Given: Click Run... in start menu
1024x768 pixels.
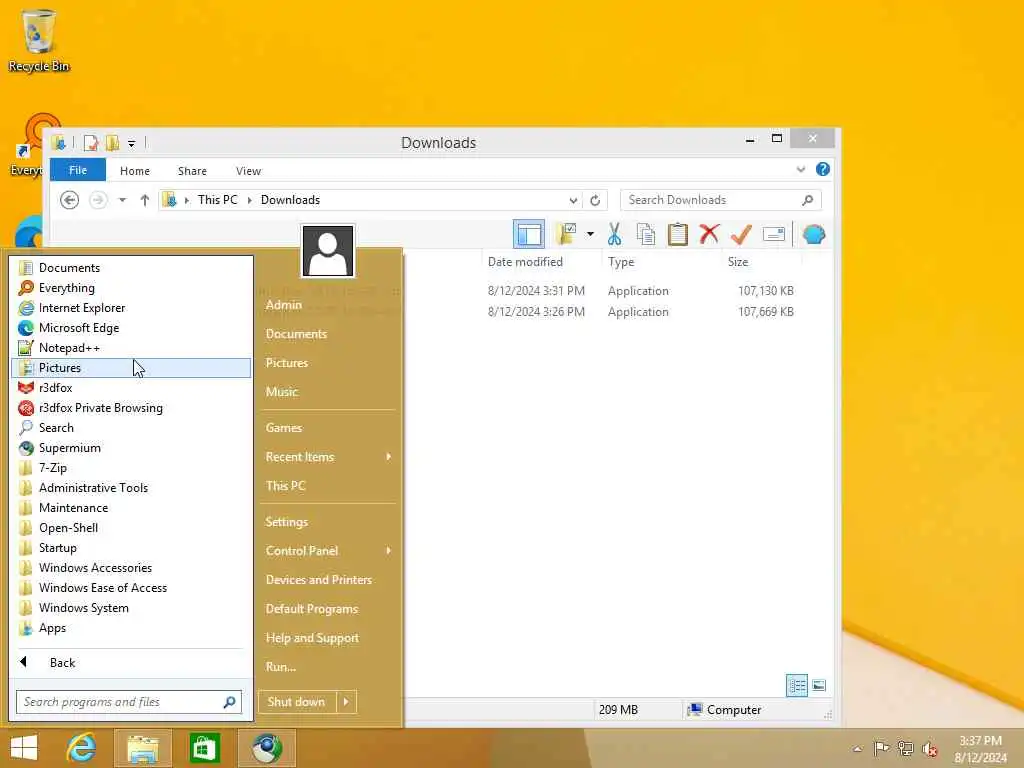Looking at the screenshot, I should click(329, 667).
